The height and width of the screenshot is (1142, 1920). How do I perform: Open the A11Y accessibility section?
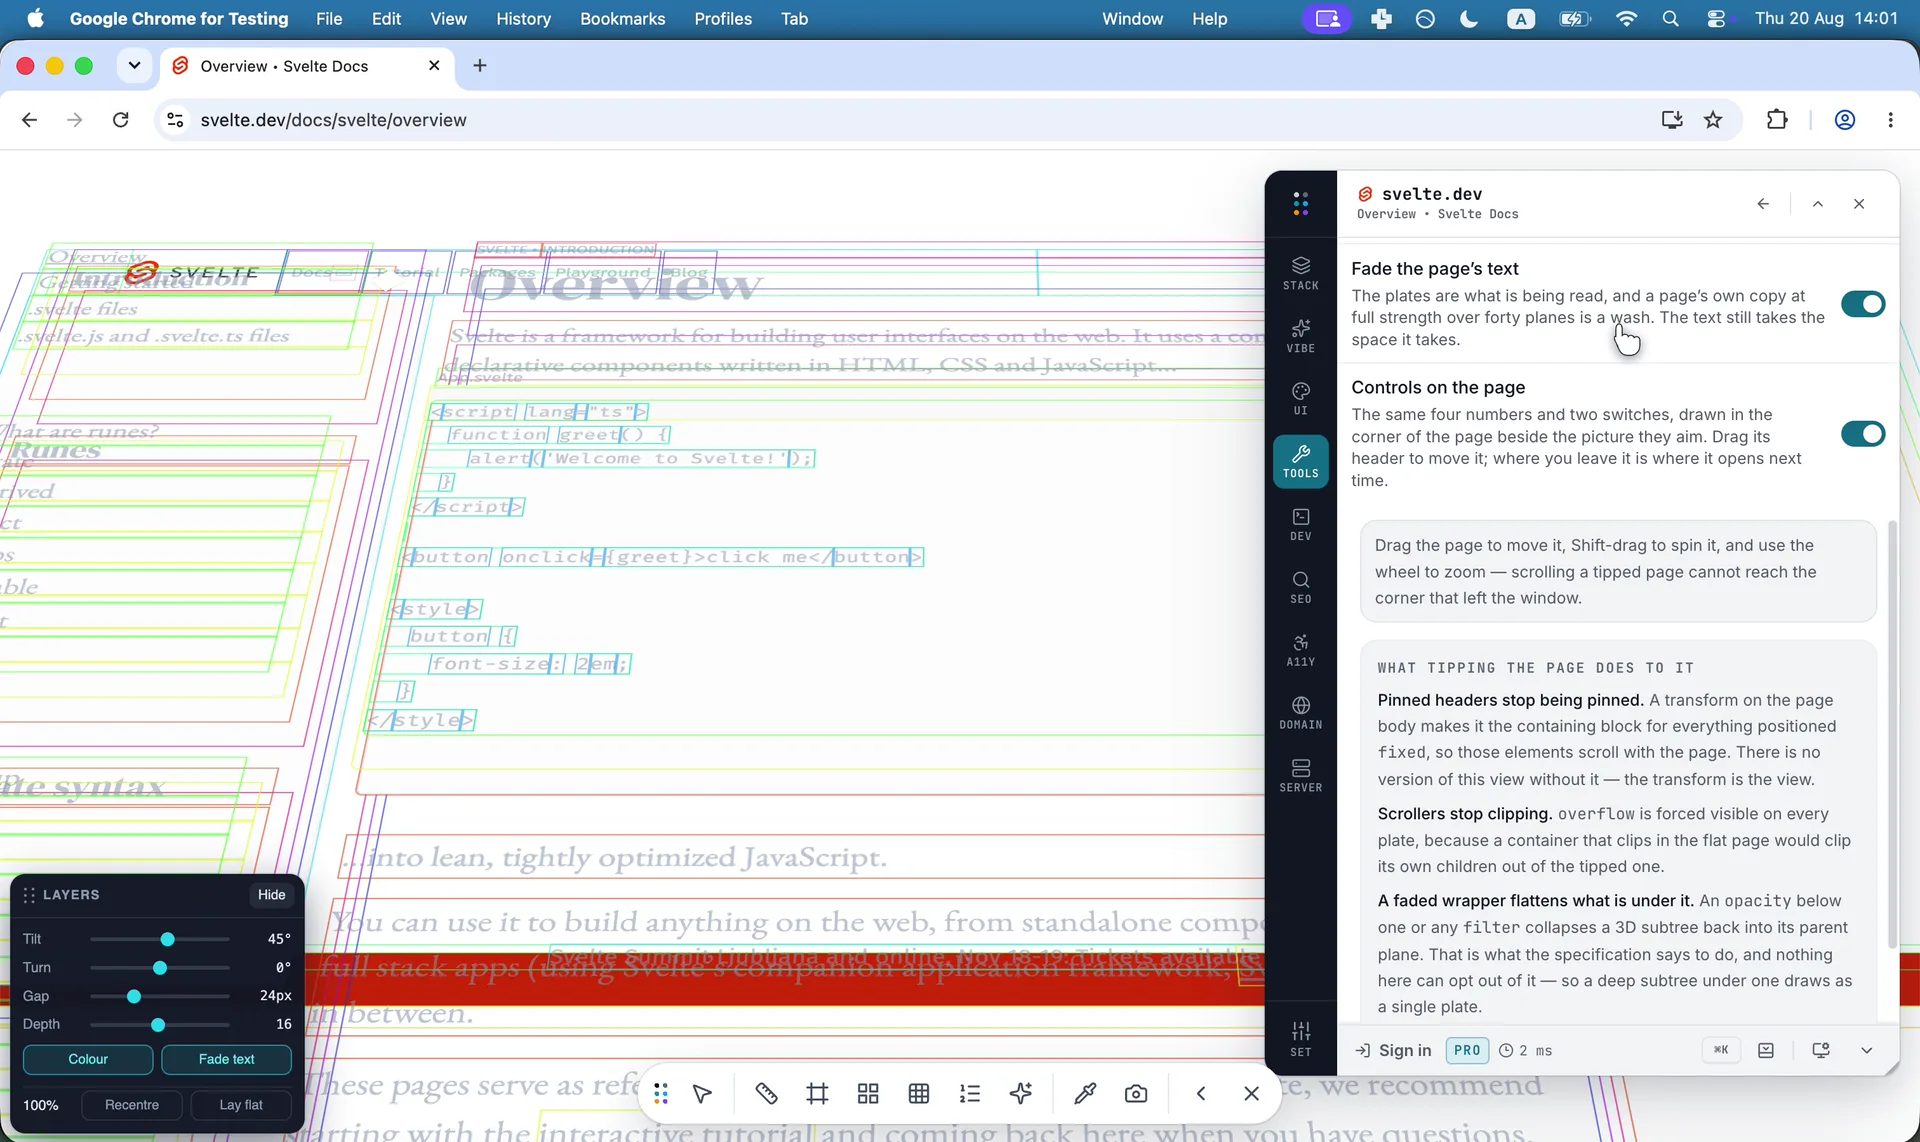tap(1300, 650)
